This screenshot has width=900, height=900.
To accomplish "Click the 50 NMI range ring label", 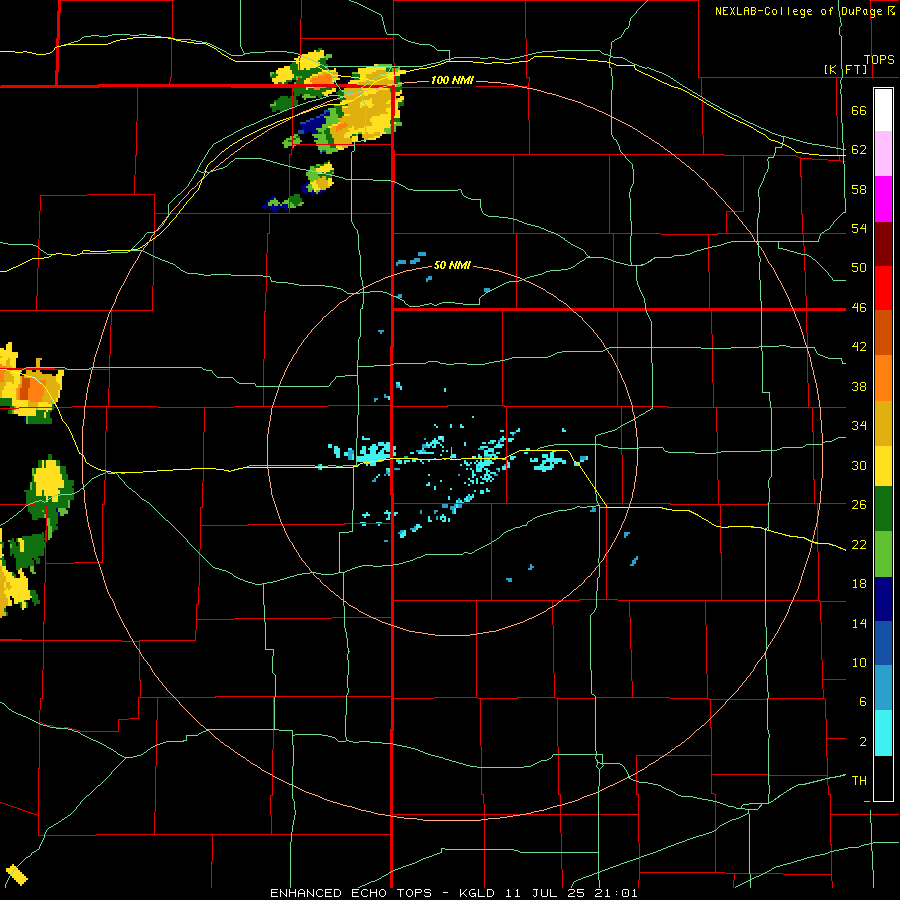I will click(x=452, y=265).
